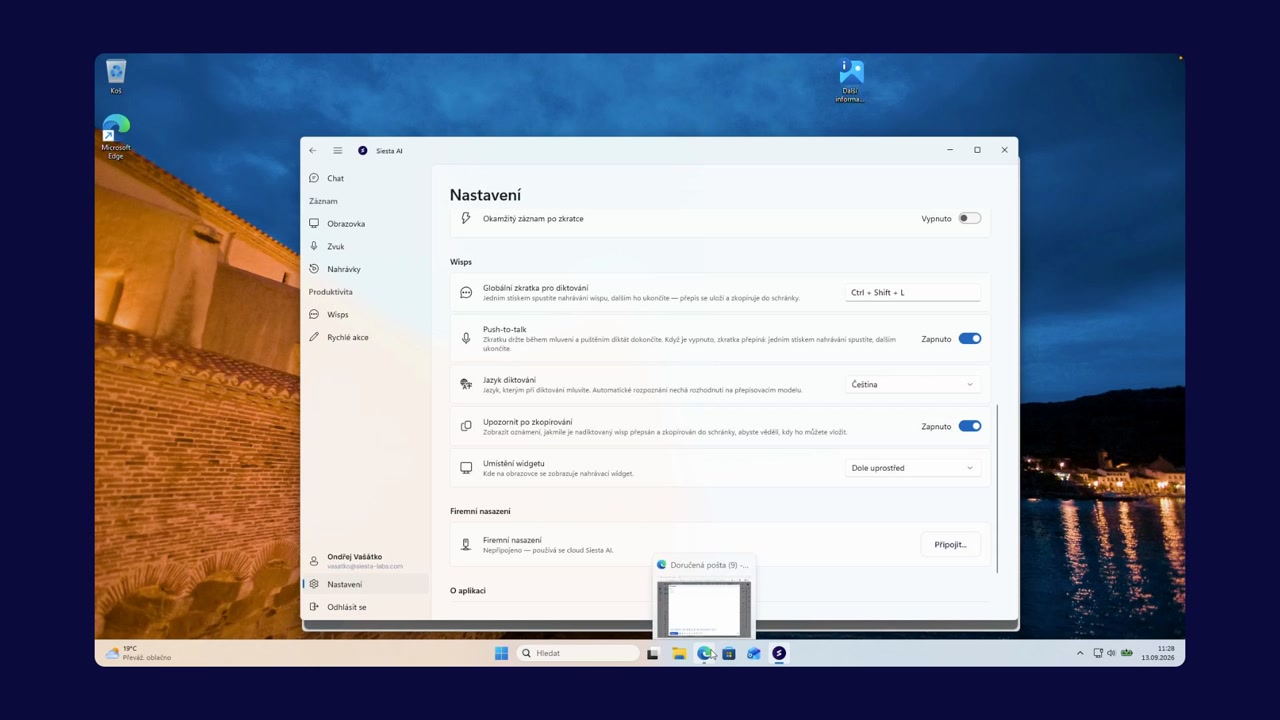This screenshot has height=720, width=1280.
Task: Open Další informace desktop icon
Action: point(851,81)
